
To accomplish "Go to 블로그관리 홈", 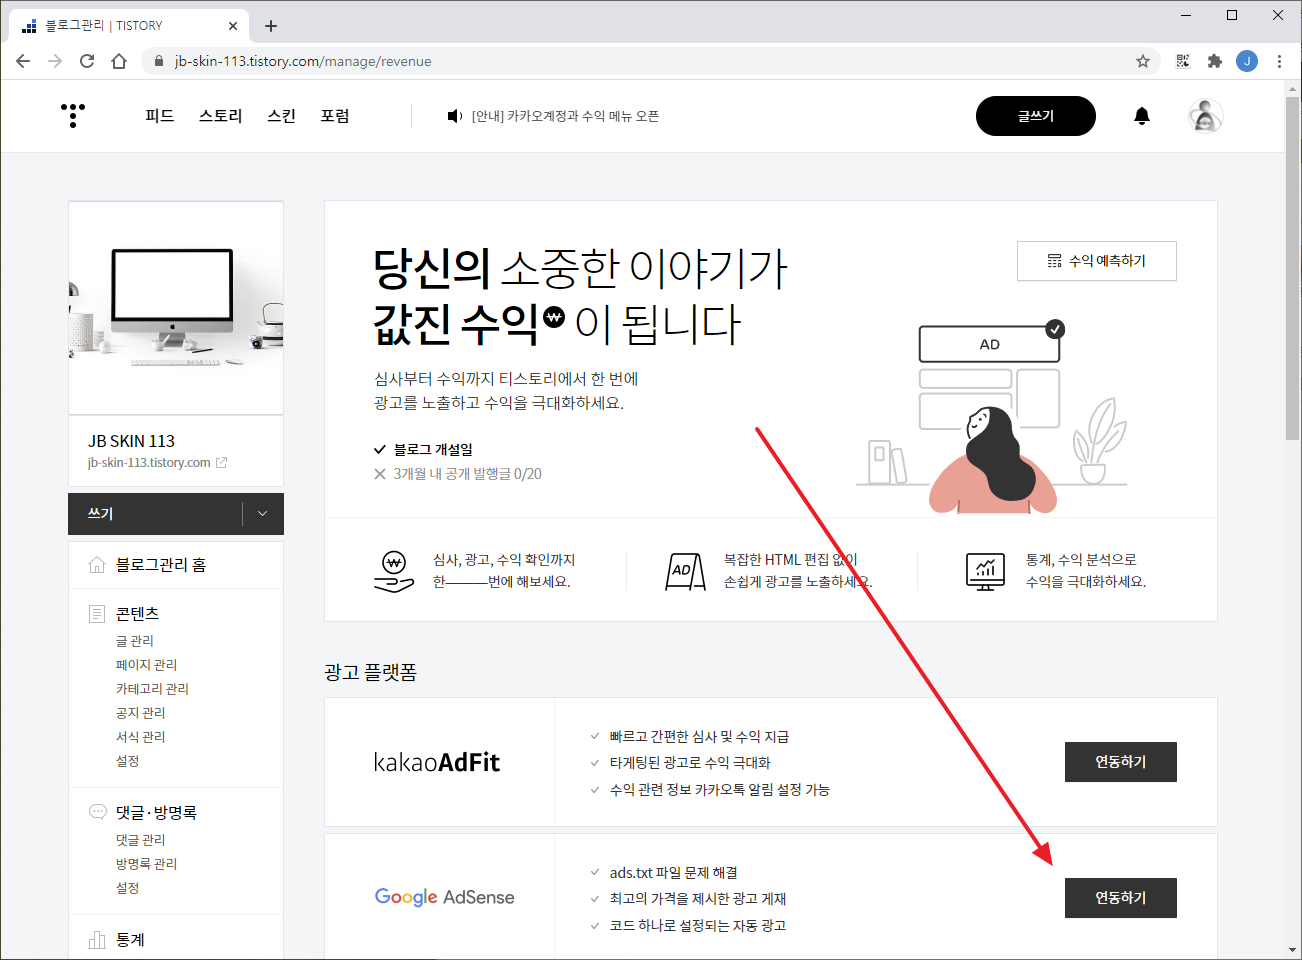I will pyautogui.click(x=160, y=565).
